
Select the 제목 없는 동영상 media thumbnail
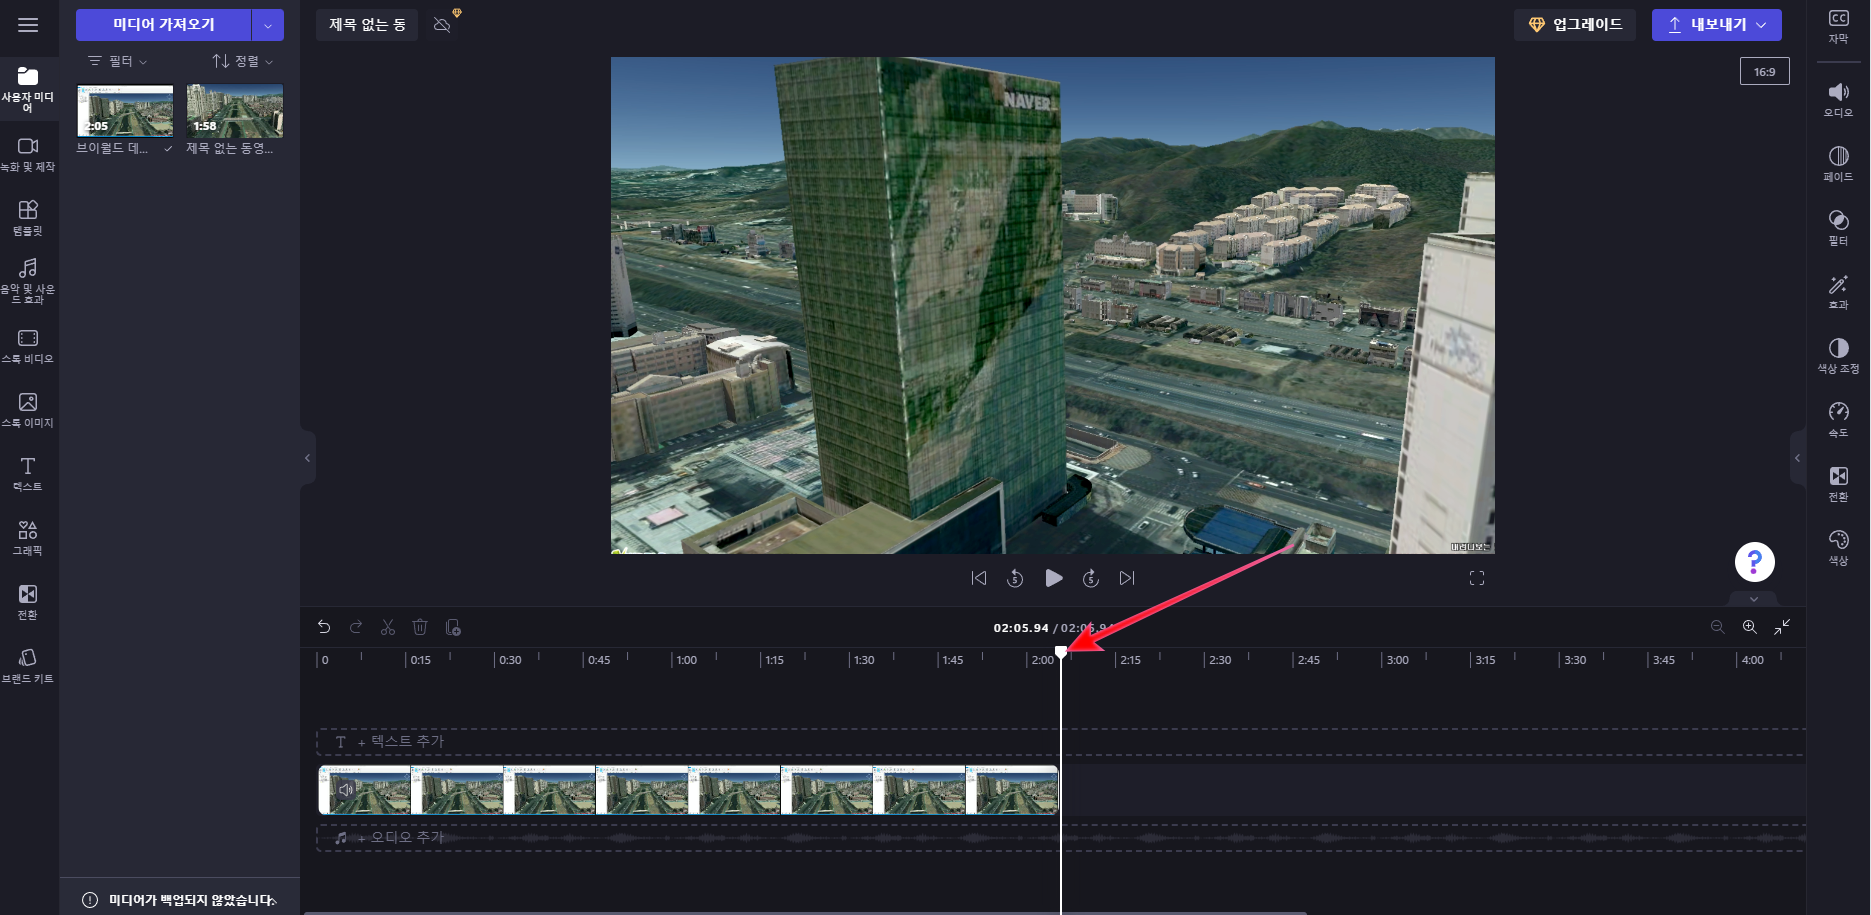pos(235,110)
